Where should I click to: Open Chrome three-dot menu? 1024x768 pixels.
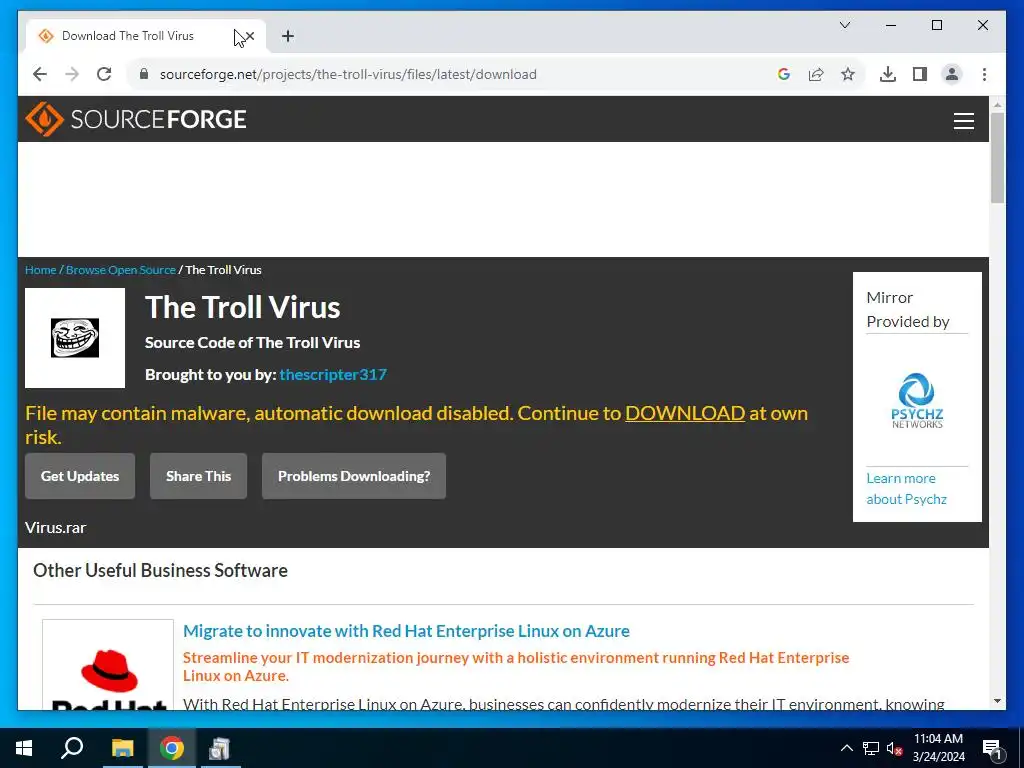984,74
